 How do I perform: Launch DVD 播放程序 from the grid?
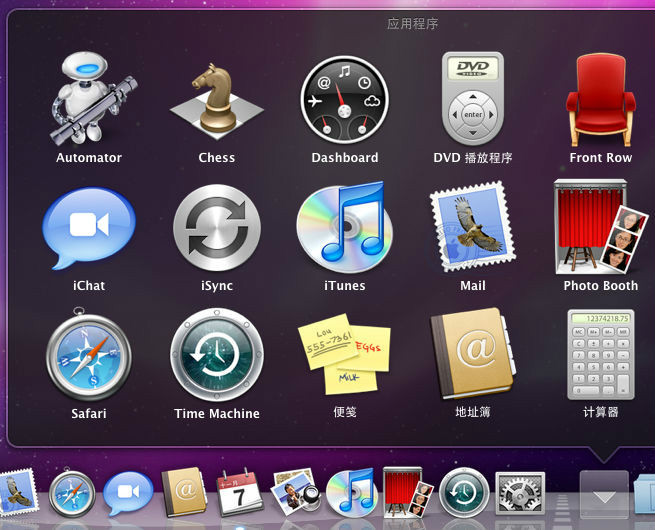pos(473,99)
